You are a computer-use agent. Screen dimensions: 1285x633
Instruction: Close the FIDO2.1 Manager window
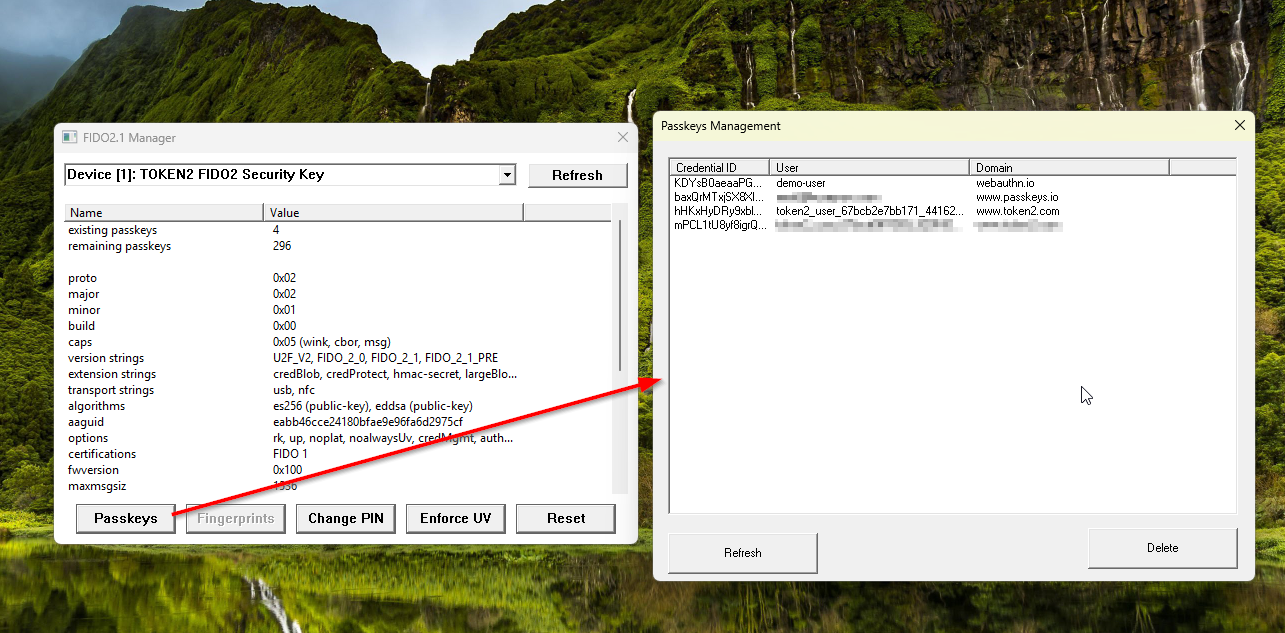623,137
